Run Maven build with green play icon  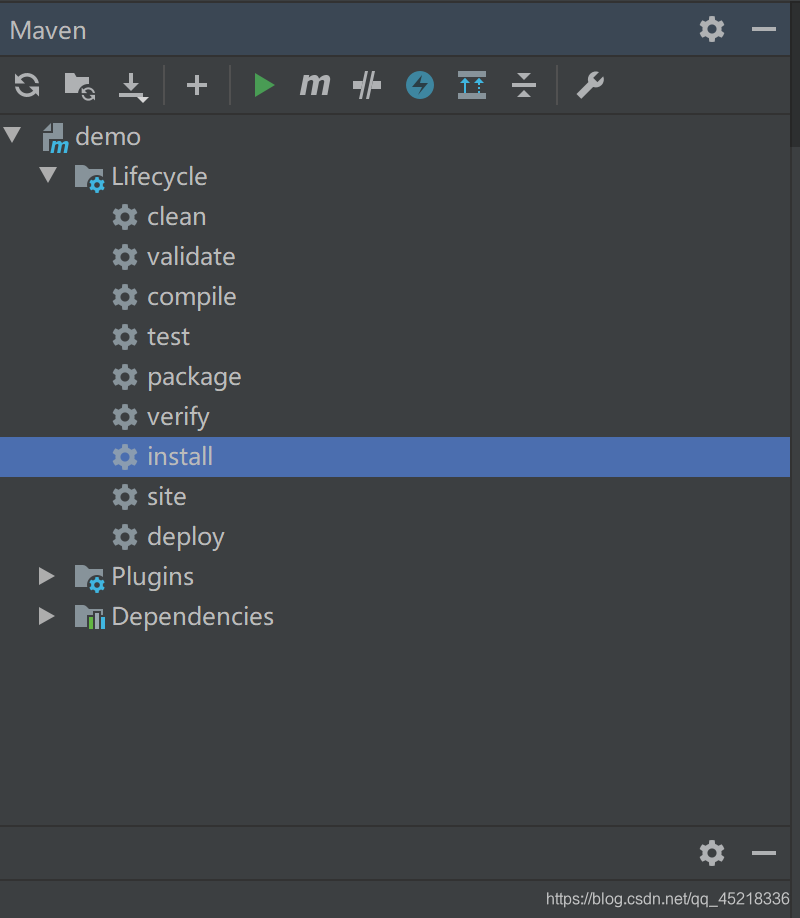(x=264, y=85)
